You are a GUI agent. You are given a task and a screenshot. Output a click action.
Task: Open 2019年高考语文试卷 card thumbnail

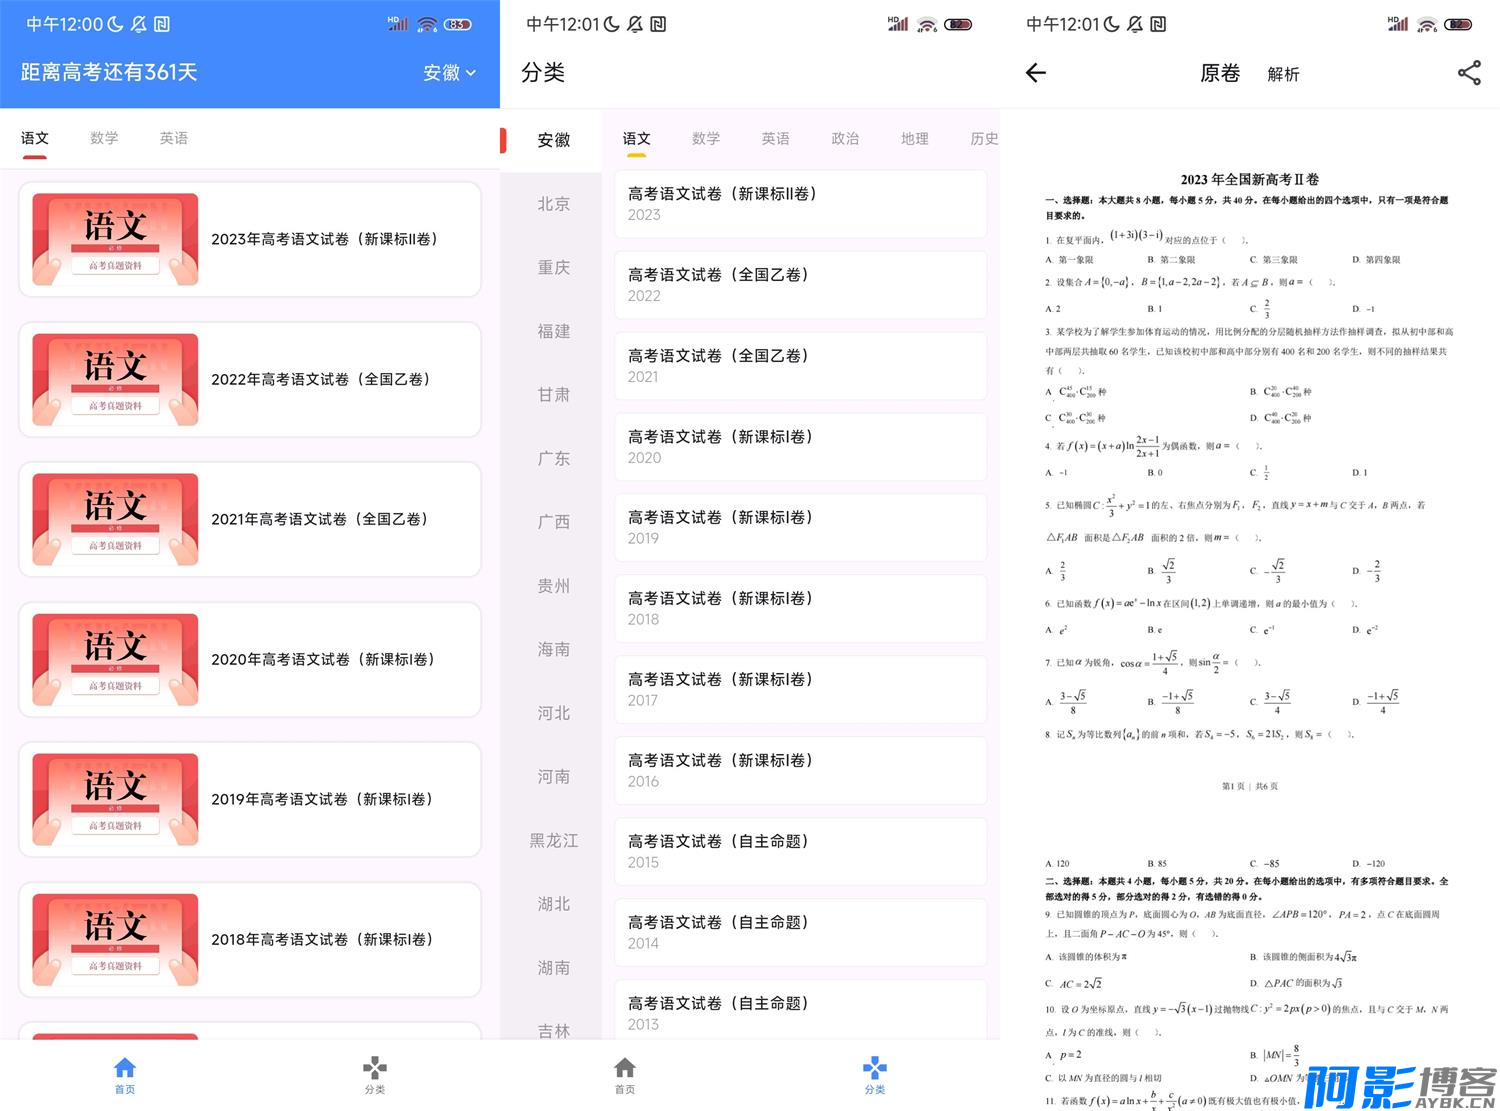click(115, 799)
